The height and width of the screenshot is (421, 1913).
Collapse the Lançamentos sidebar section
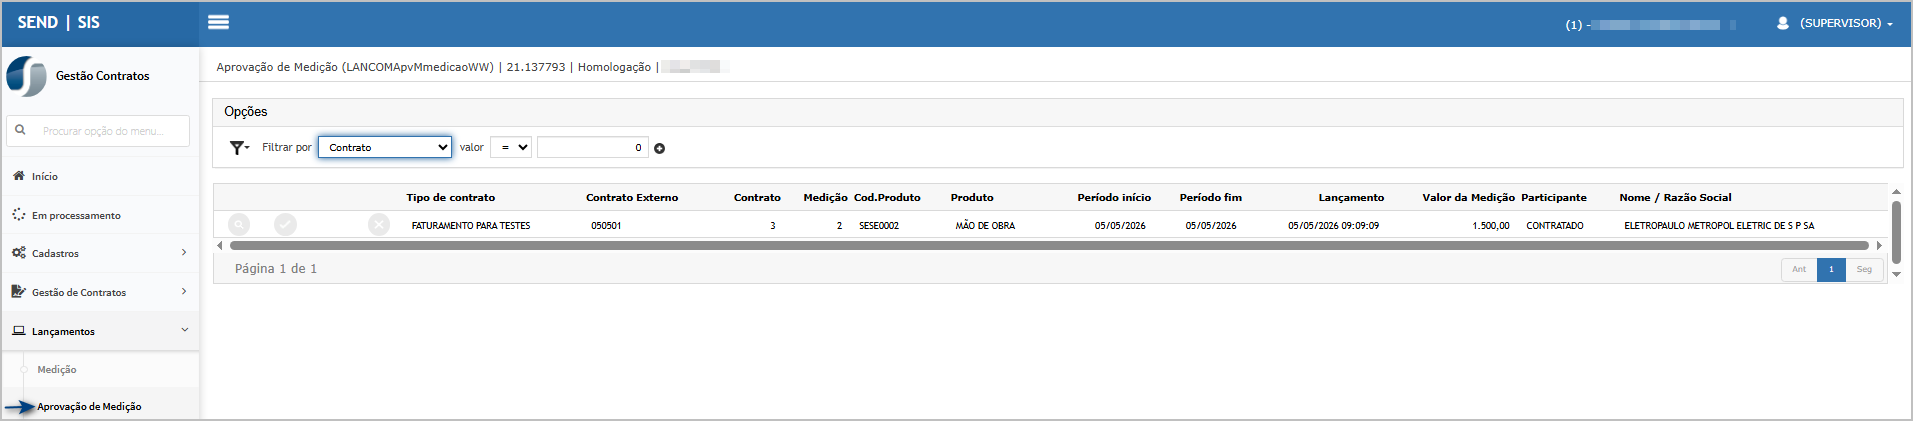coord(100,331)
